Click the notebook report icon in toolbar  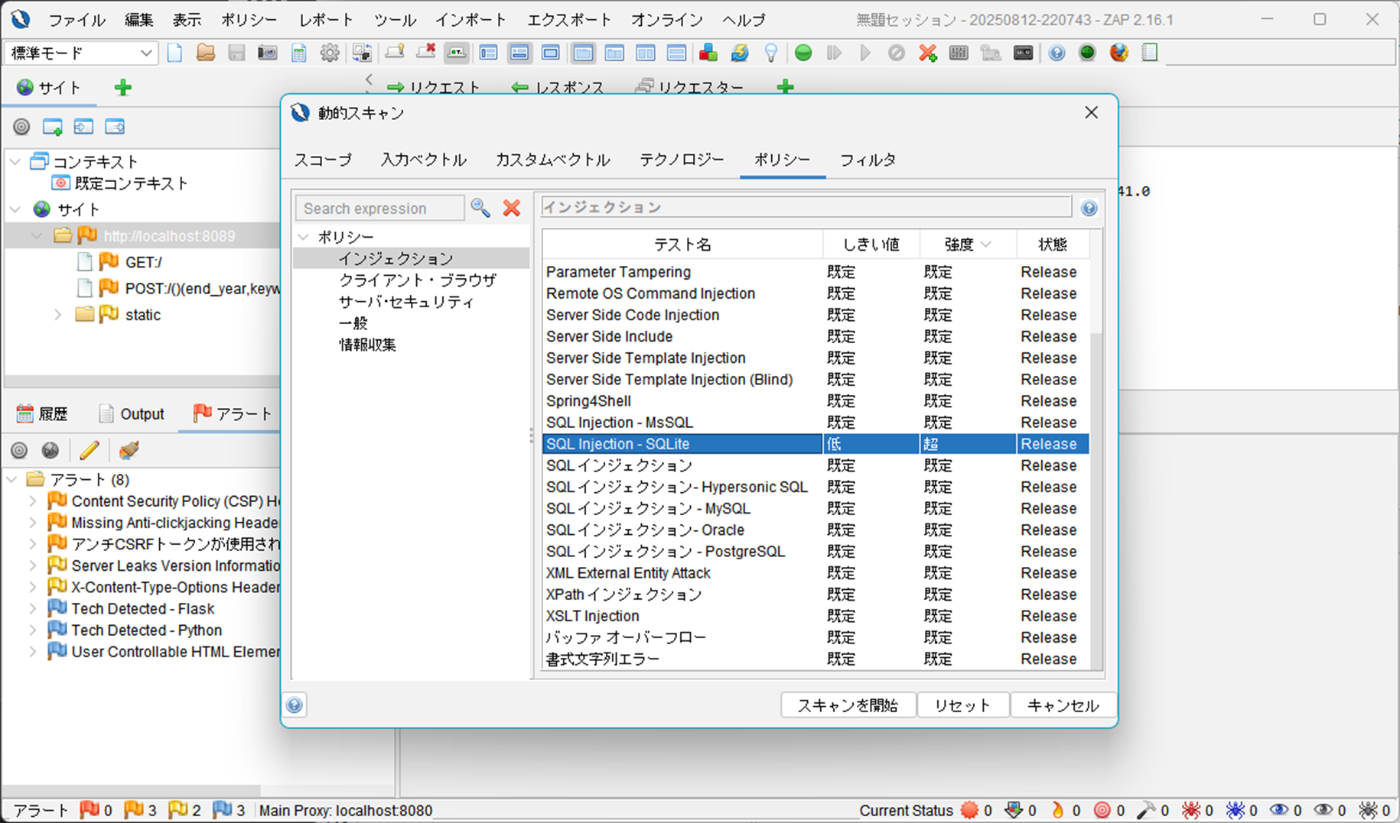point(1150,53)
